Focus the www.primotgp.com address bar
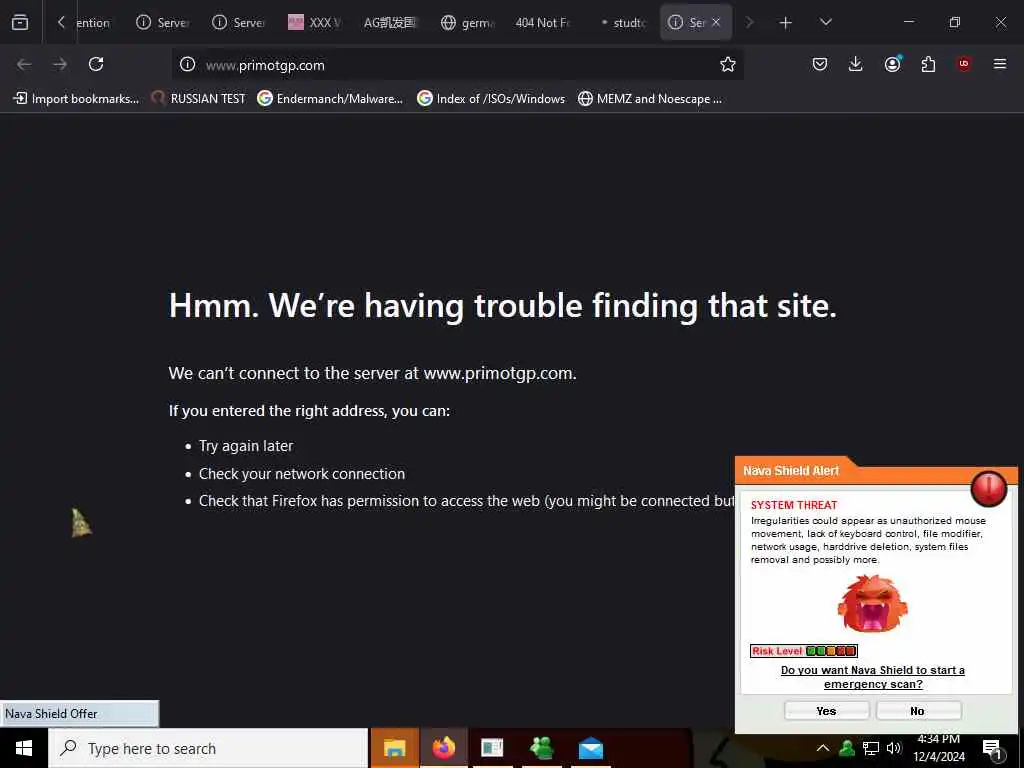 (x=457, y=65)
